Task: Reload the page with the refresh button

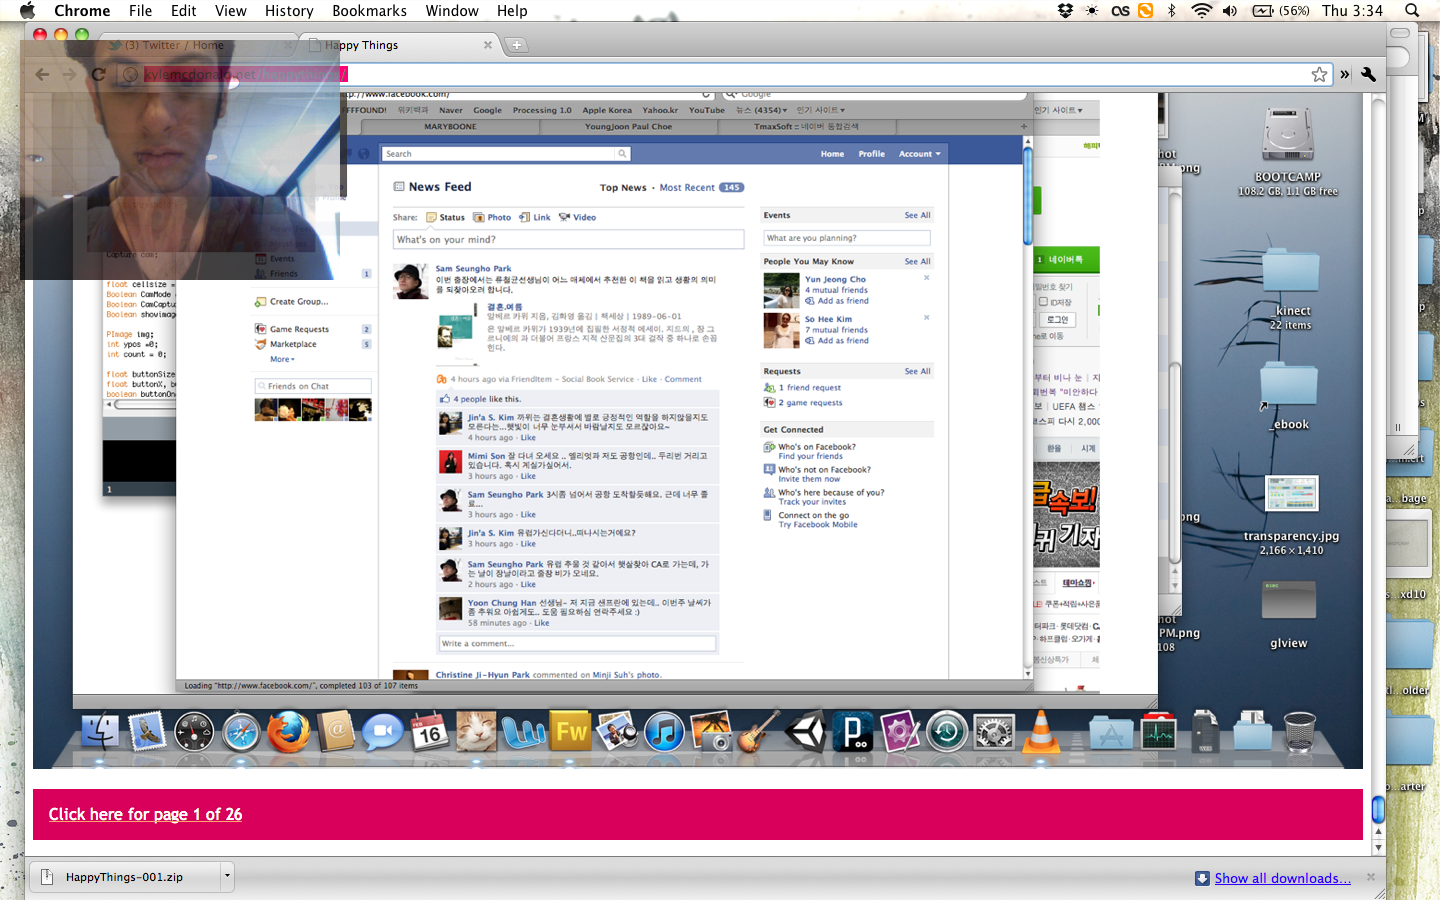Action: [x=98, y=74]
